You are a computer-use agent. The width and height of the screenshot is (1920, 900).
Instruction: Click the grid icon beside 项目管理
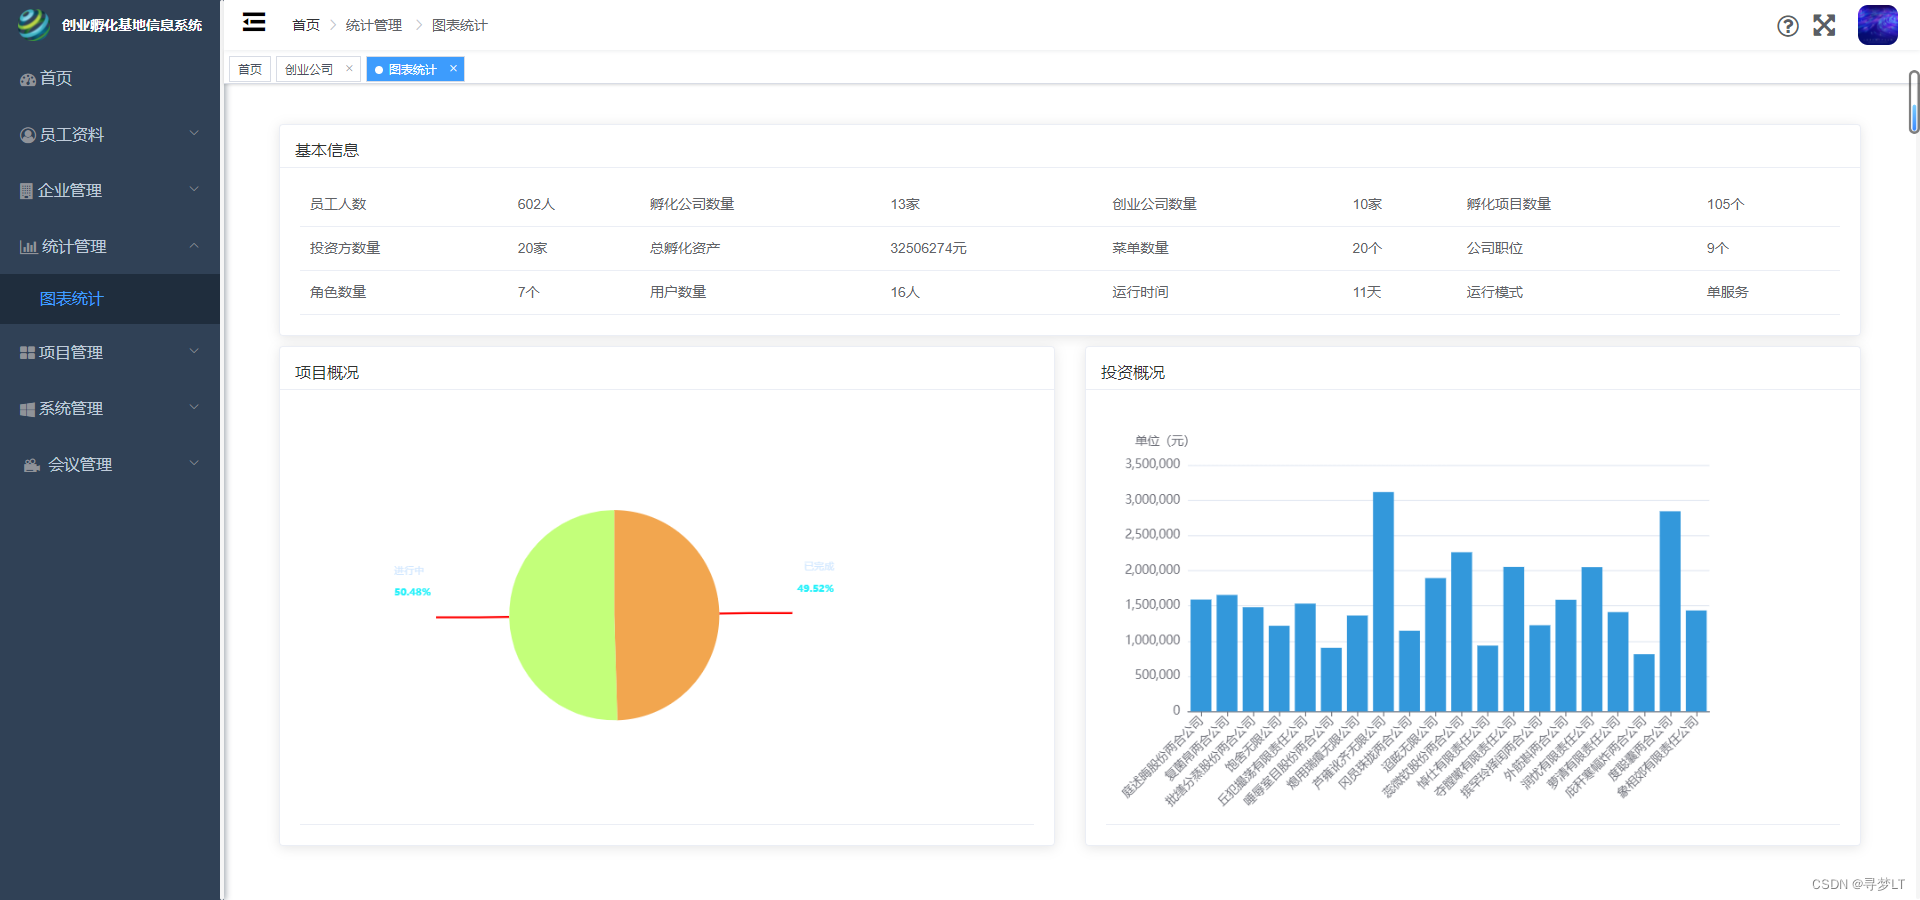(x=28, y=353)
